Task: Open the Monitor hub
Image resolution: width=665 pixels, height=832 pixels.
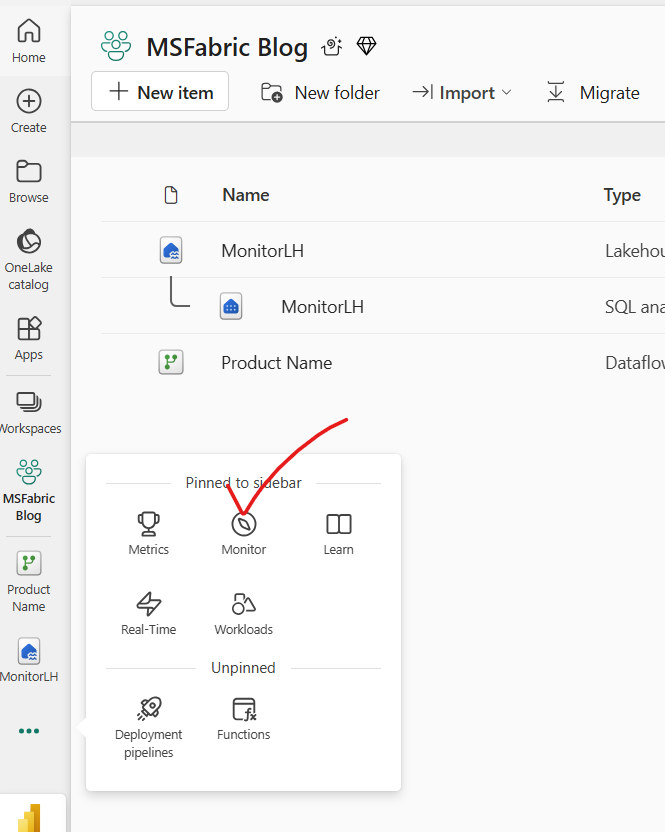Action: (x=244, y=533)
